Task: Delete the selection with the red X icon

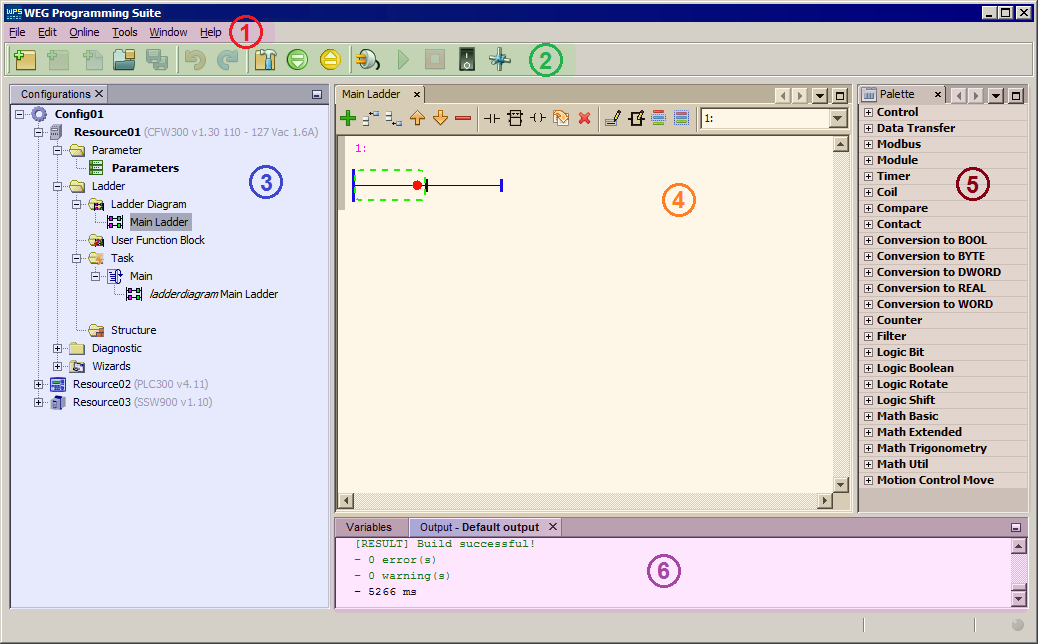Action: pos(584,117)
